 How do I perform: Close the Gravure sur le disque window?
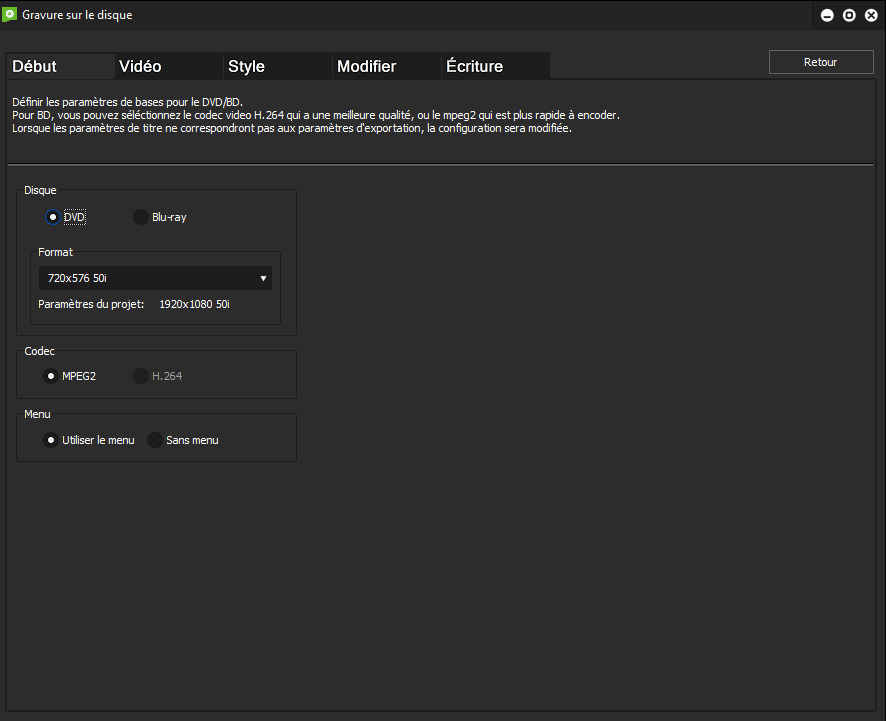(x=870, y=15)
